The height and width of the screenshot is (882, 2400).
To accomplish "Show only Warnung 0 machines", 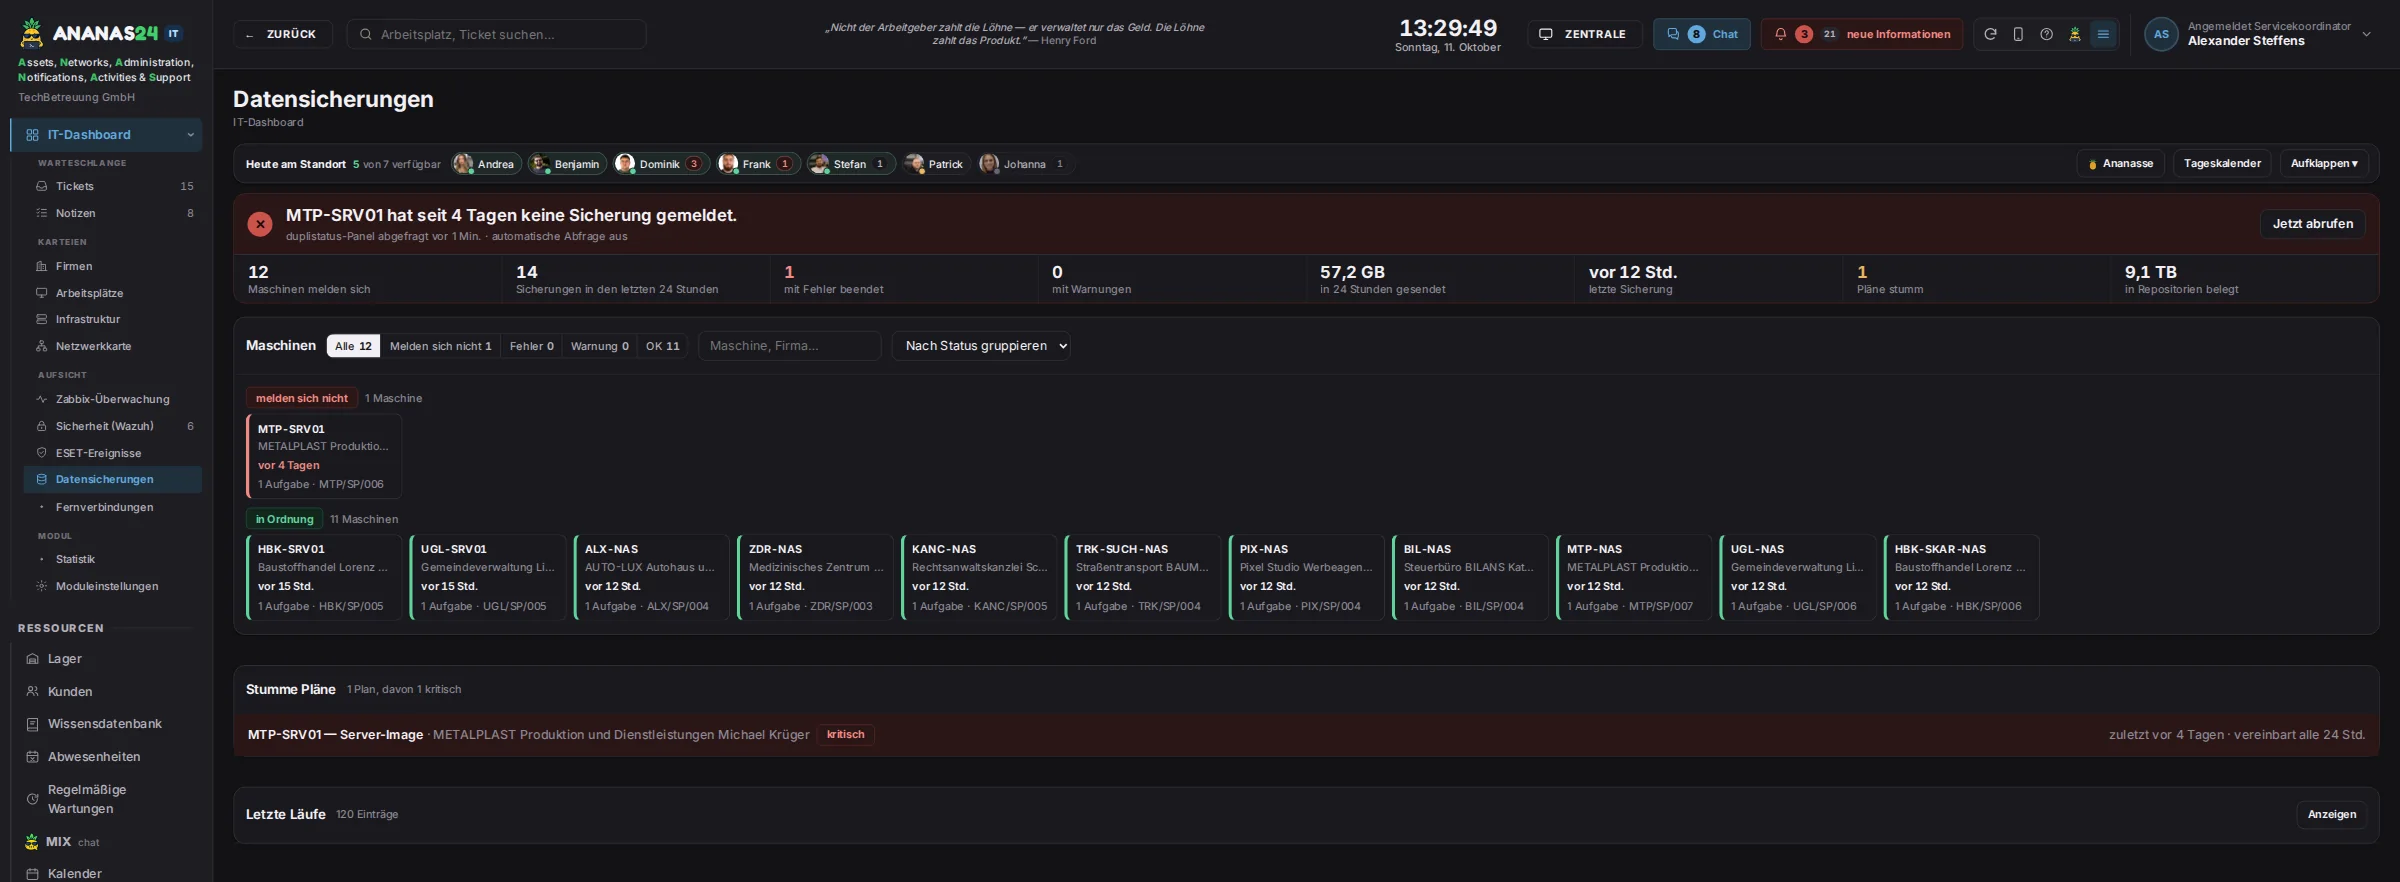I will point(599,346).
